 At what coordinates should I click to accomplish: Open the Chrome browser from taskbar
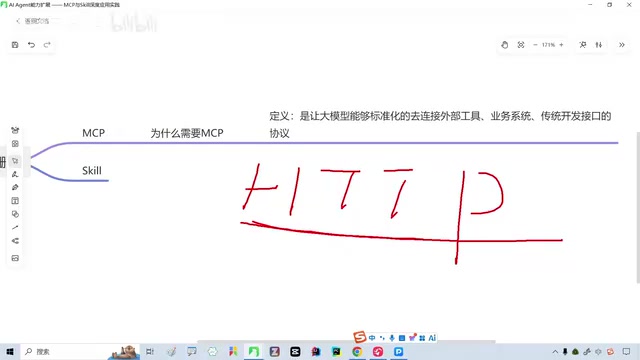[x=357, y=351]
